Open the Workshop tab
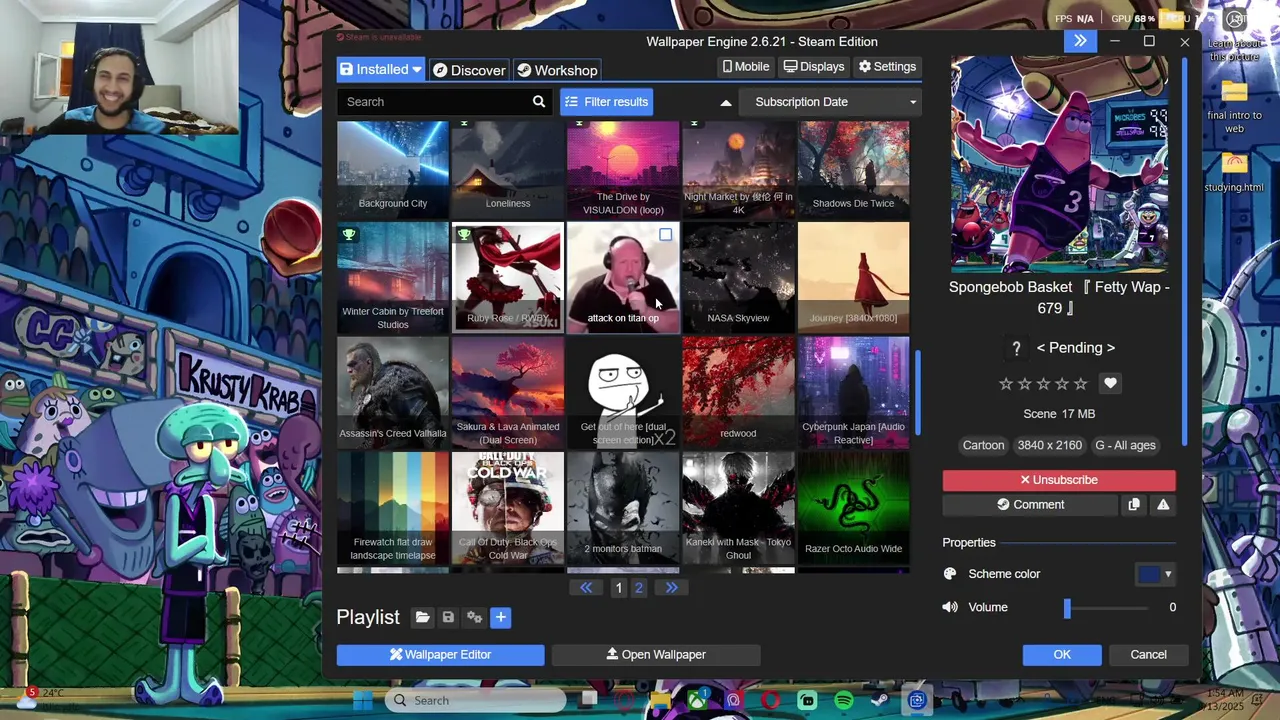The image size is (1280, 720). (557, 70)
